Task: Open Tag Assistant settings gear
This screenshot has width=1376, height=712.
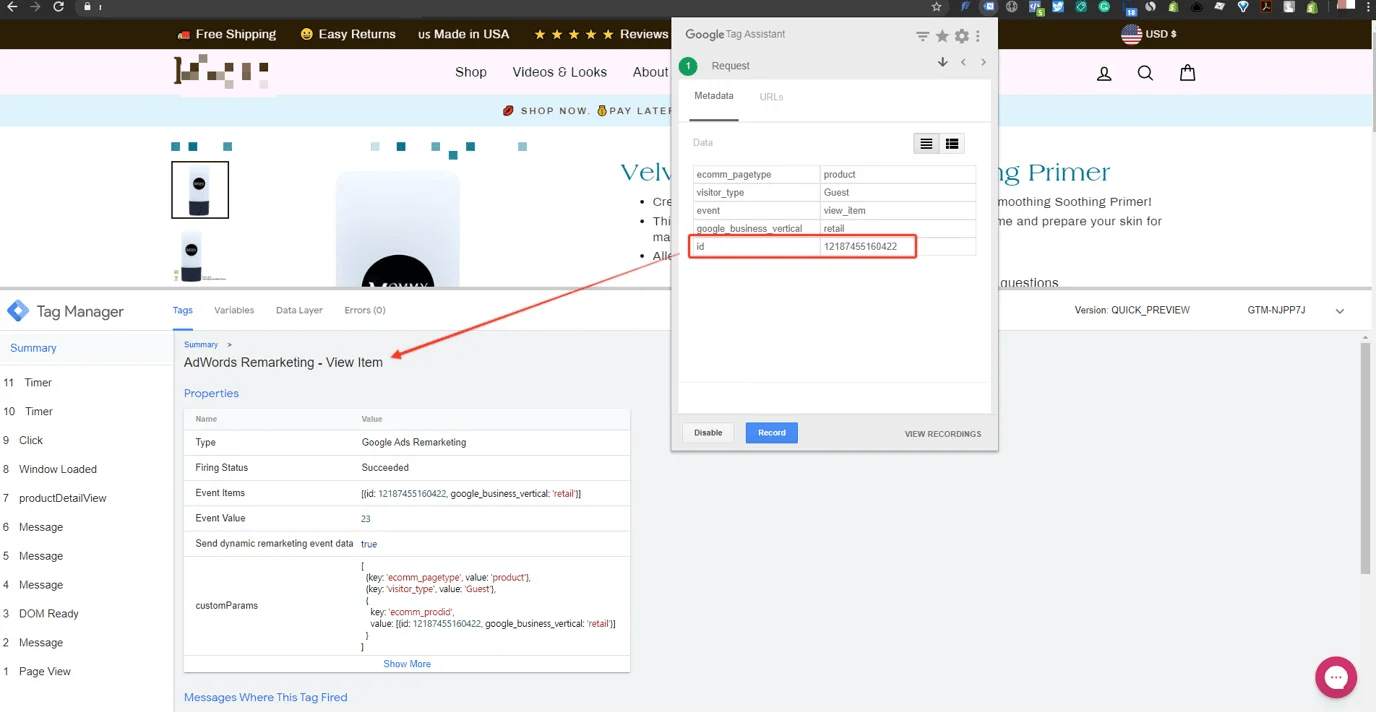Action: tap(961, 35)
